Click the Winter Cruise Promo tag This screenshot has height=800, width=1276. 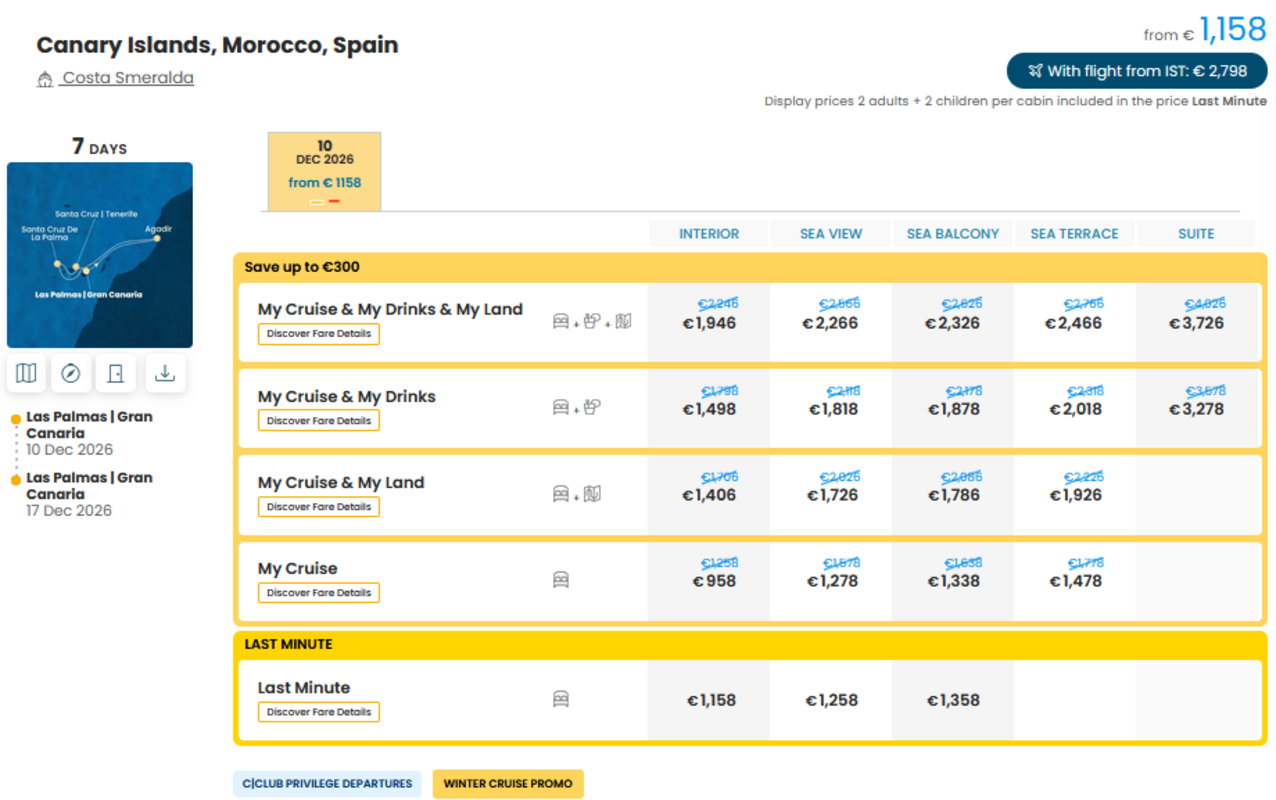(508, 784)
